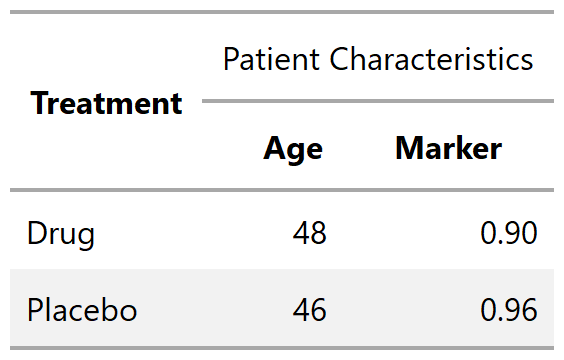Select the Age value 48
Screen dimensions: 564x360
(x=309, y=233)
